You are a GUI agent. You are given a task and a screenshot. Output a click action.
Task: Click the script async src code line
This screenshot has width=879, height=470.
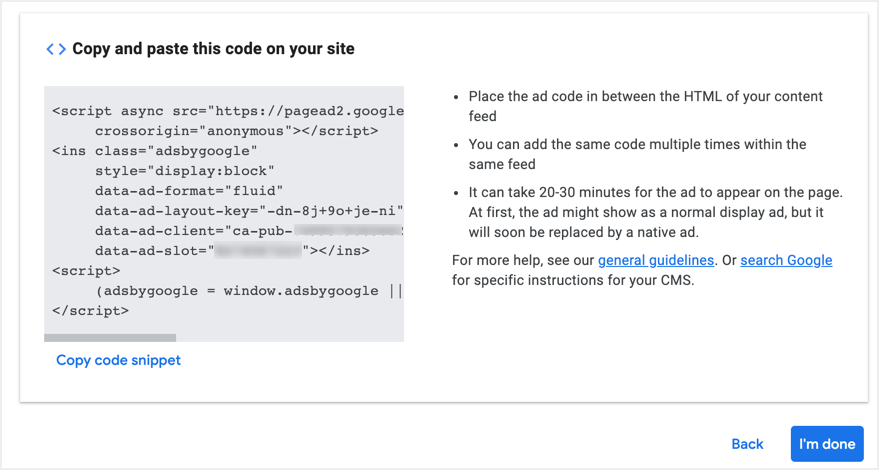(228, 112)
